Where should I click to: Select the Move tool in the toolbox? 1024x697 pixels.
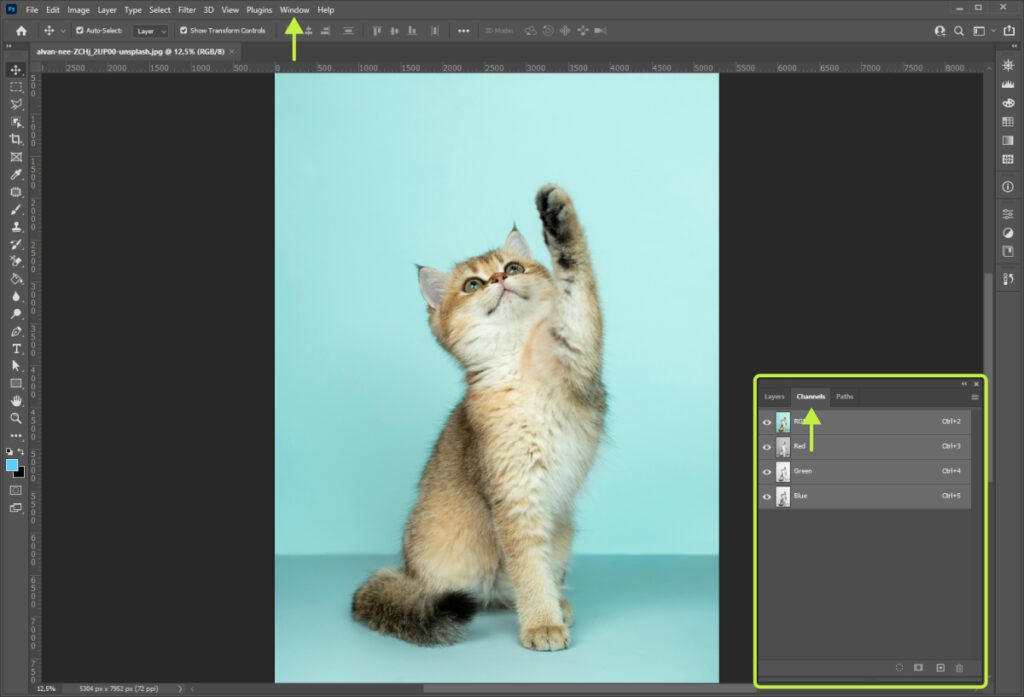point(16,70)
